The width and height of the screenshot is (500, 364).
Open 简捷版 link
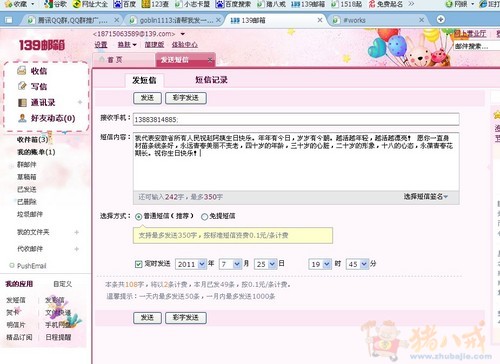154,45
